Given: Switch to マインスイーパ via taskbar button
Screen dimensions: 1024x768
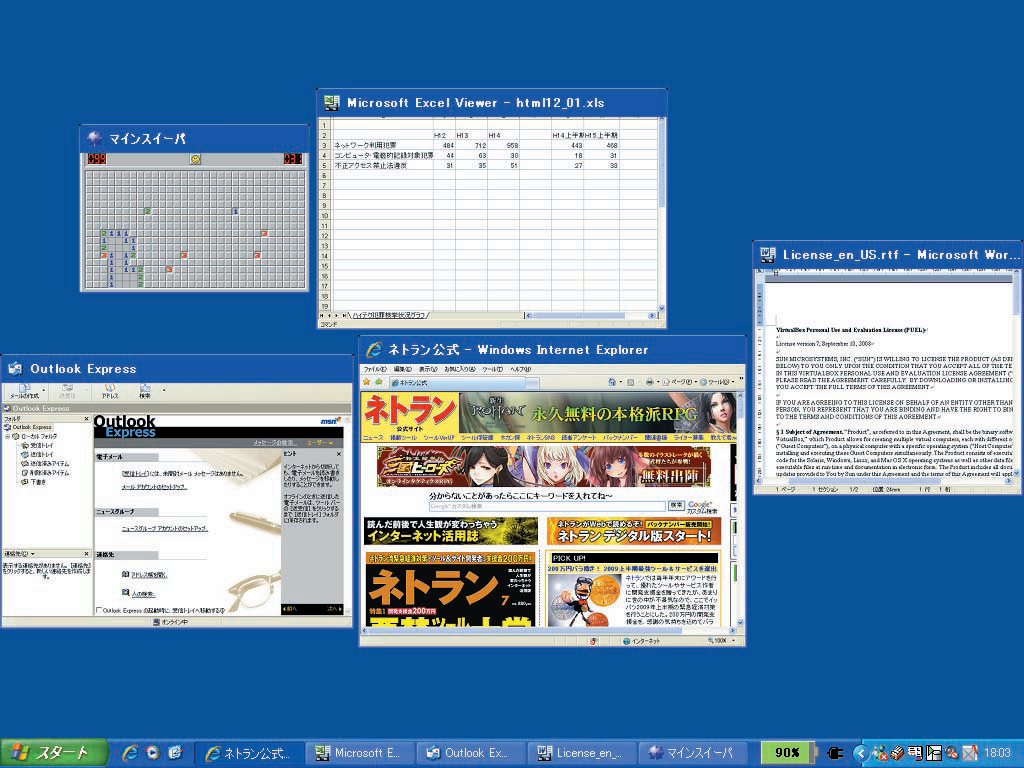Looking at the screenshot, I should [692, 753].
